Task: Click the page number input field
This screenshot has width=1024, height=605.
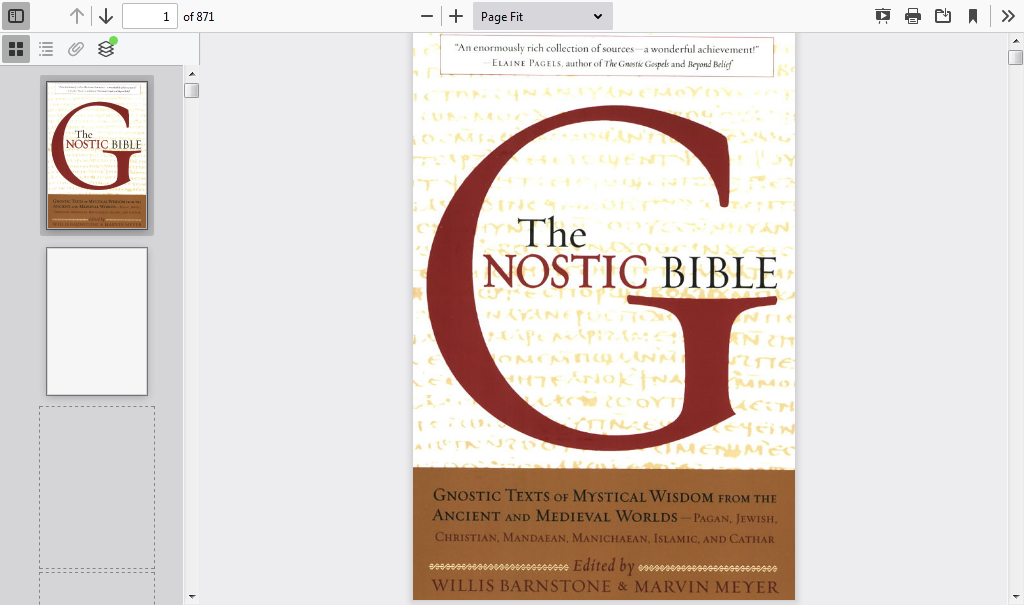Action: click(149, 16)
